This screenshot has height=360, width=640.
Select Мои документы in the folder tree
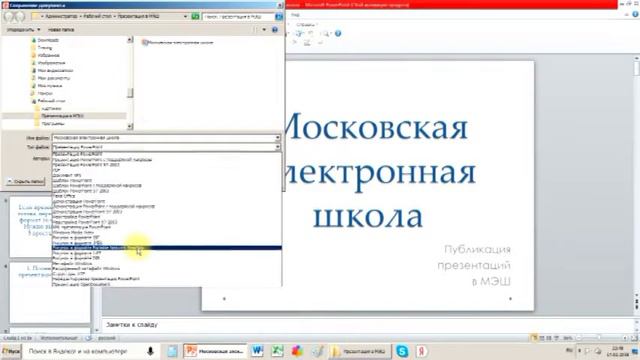coord(53,78)
